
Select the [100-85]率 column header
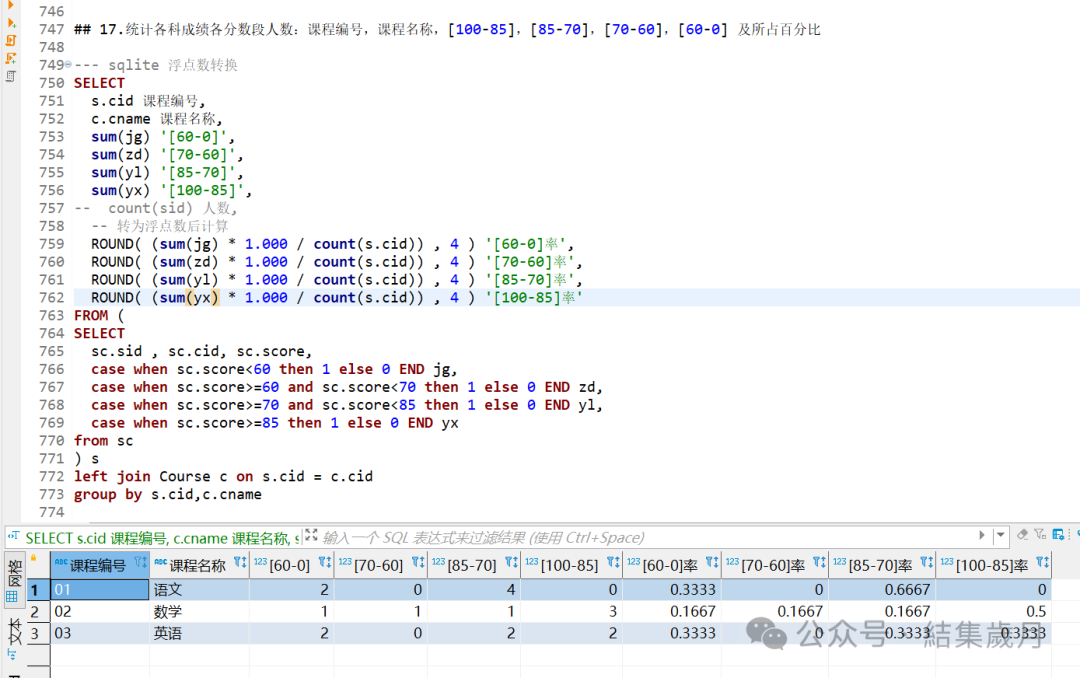pos(992,566)
